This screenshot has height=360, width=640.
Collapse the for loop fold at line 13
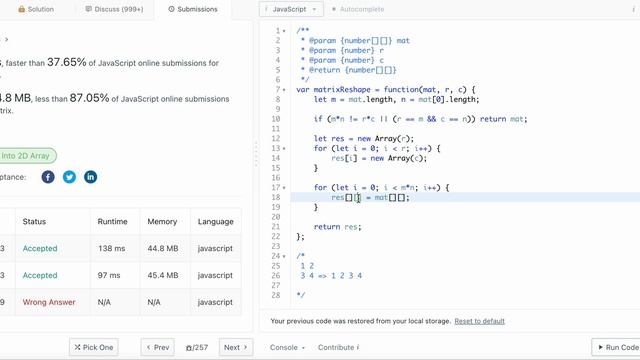click(284, 149)
